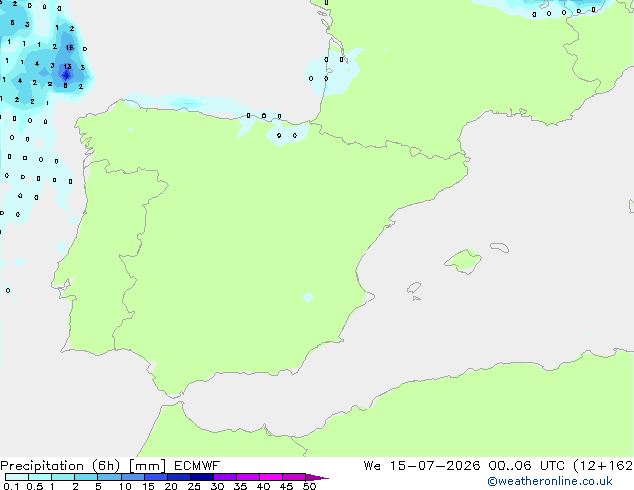Click the dark blue precipitation maximum spot
This screenshot has width=634, height=490.
[x=66, y=75]
